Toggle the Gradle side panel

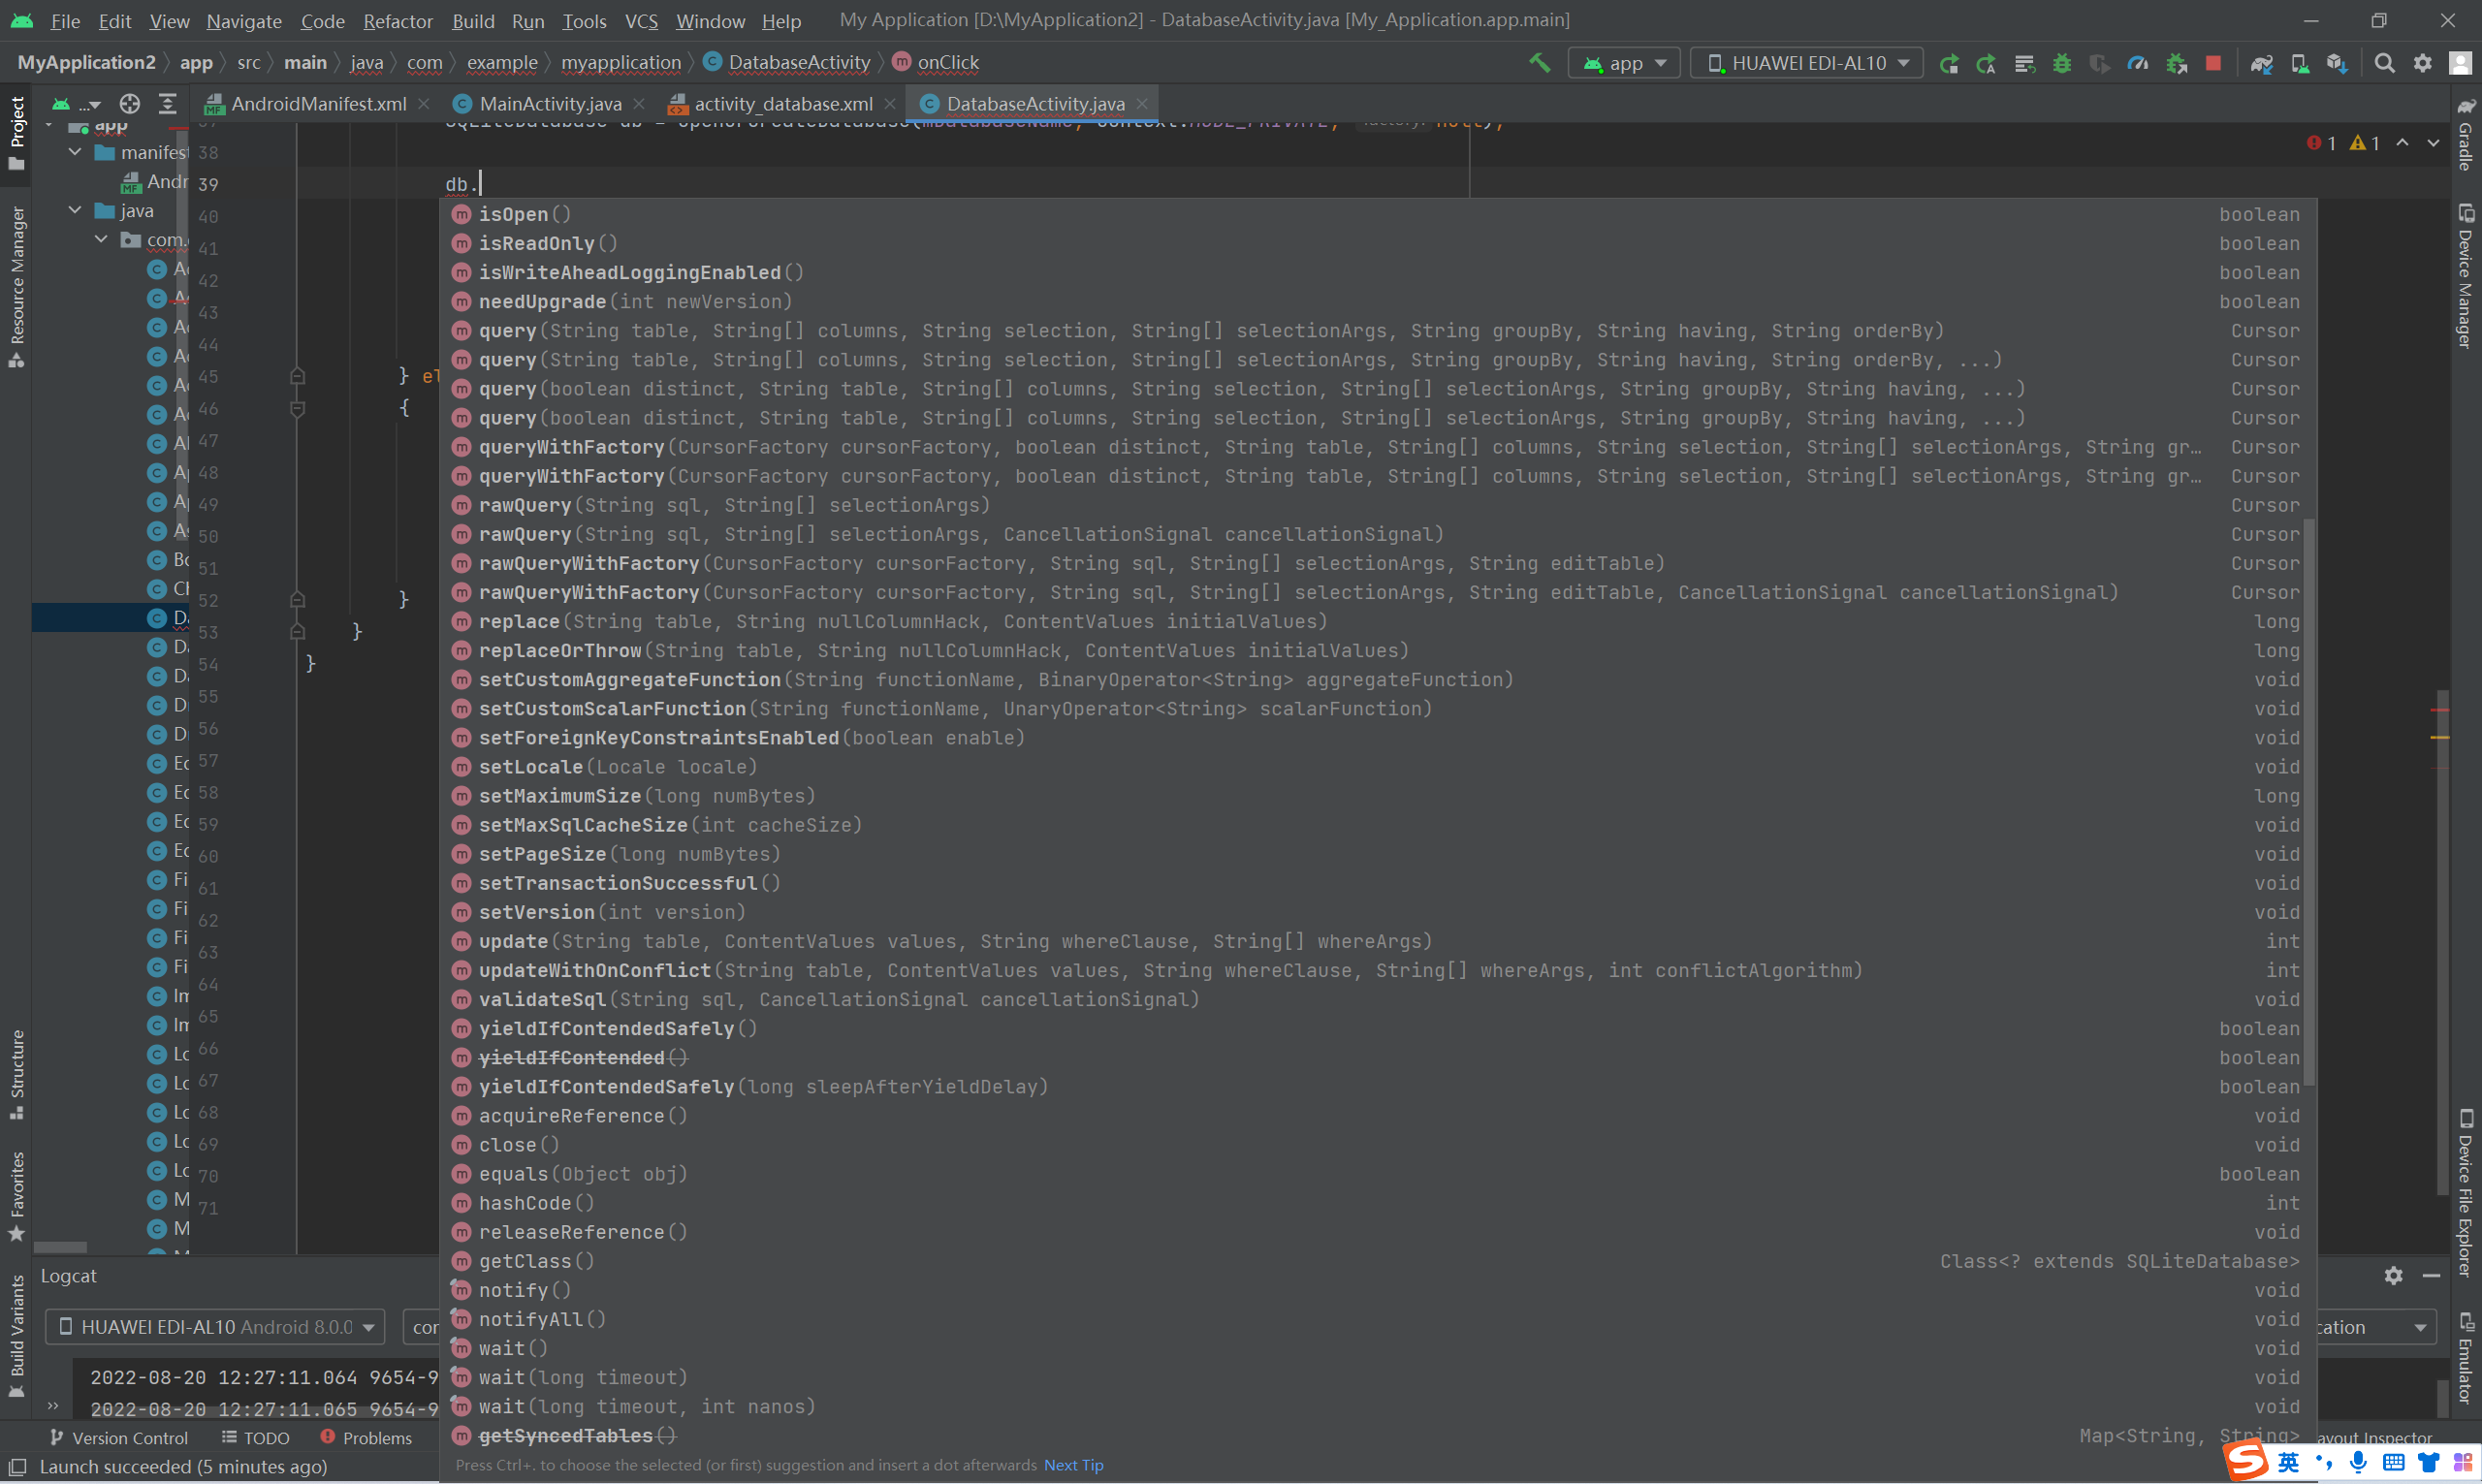pyautogui.click(x=2465, y=135)
